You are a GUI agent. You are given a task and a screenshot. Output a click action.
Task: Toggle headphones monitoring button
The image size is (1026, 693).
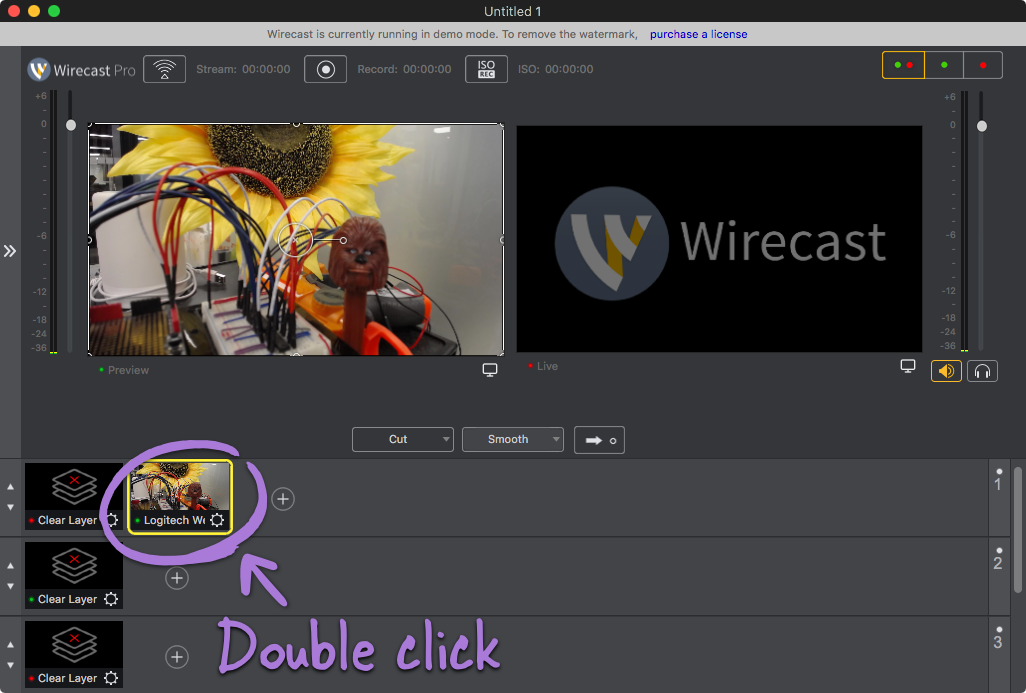click(x=982, y=371)
